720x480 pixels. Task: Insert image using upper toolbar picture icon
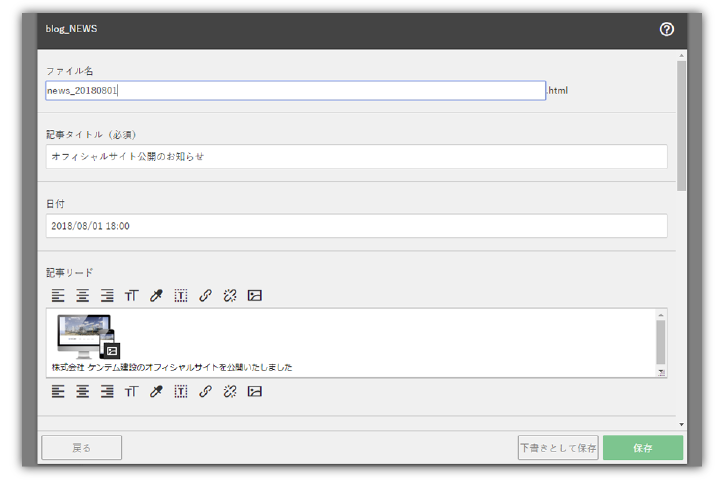pyautogui.click(x=255, y=295)
